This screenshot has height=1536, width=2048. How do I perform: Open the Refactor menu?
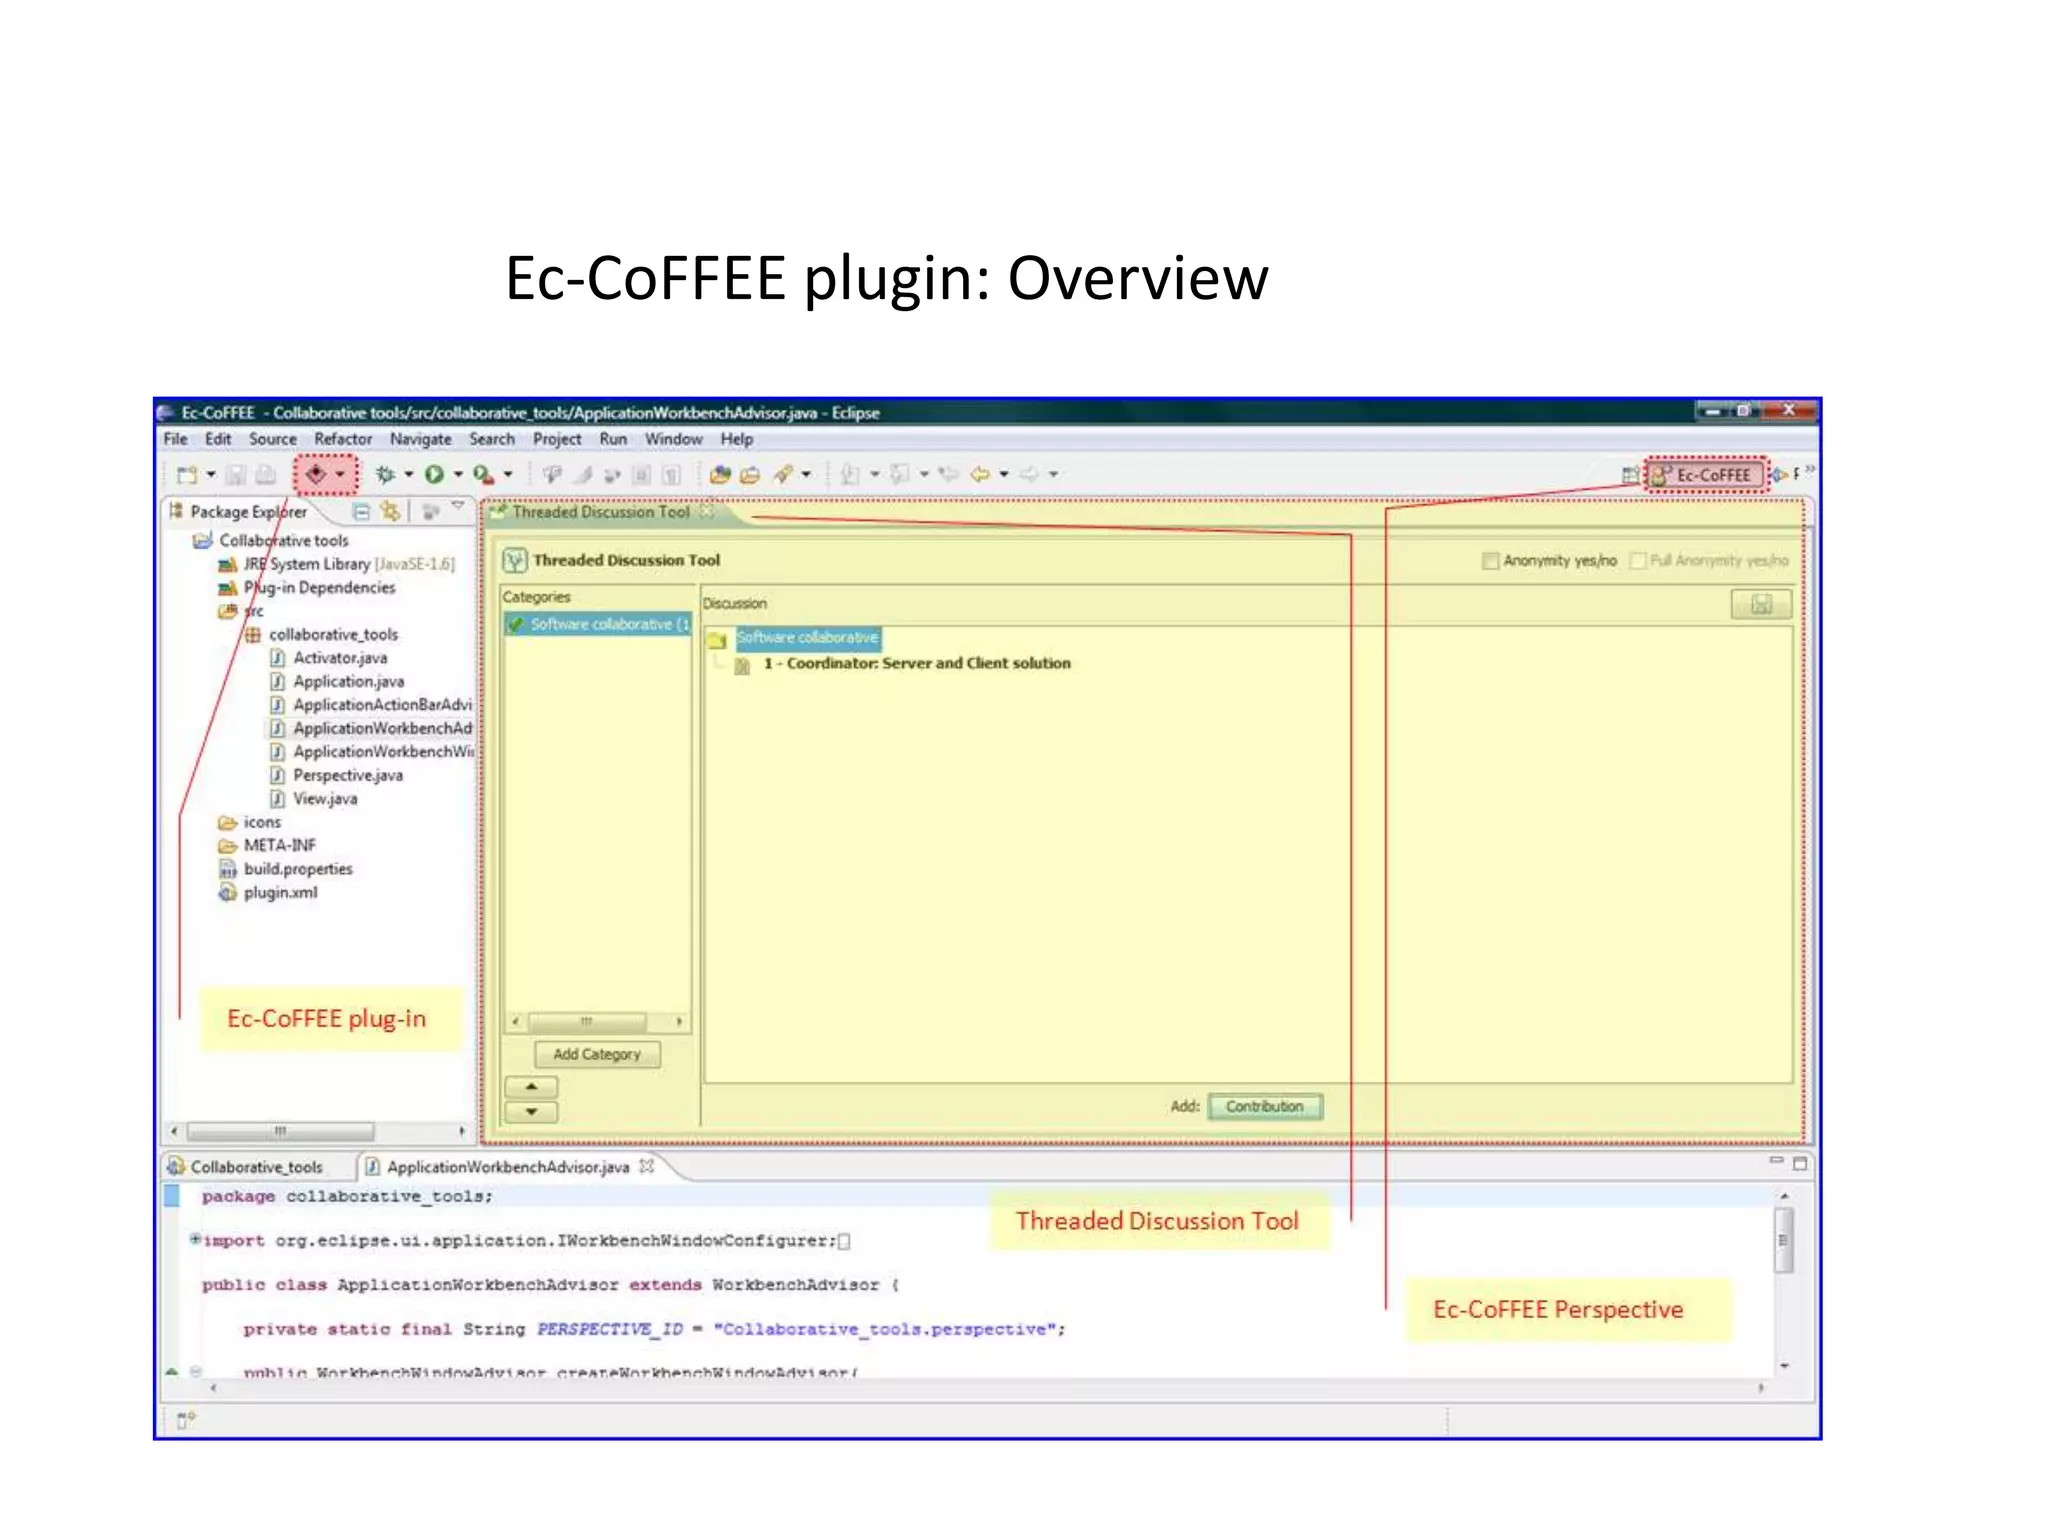342,439
